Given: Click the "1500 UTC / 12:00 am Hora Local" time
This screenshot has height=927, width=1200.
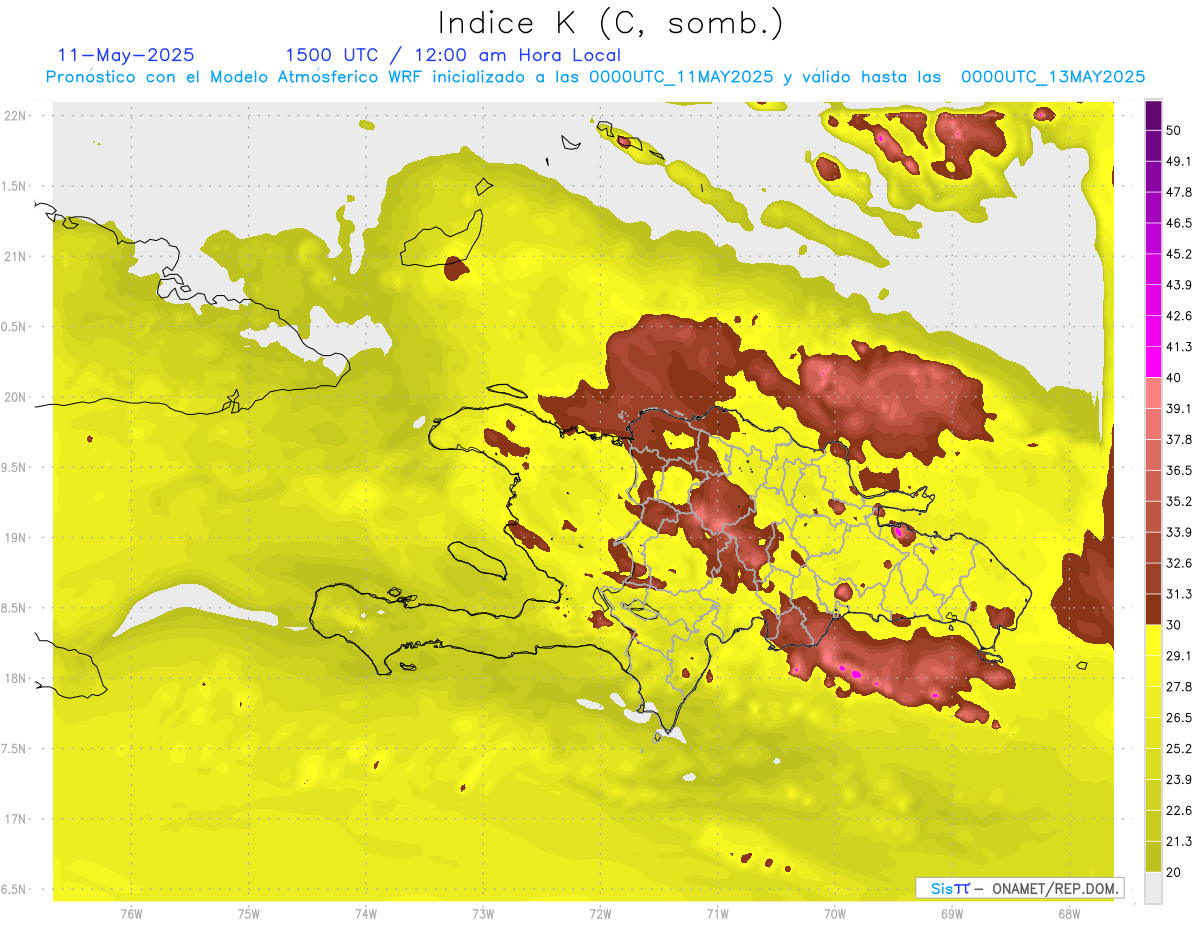Looking at the screenshot, I should [x=453, y=55].
